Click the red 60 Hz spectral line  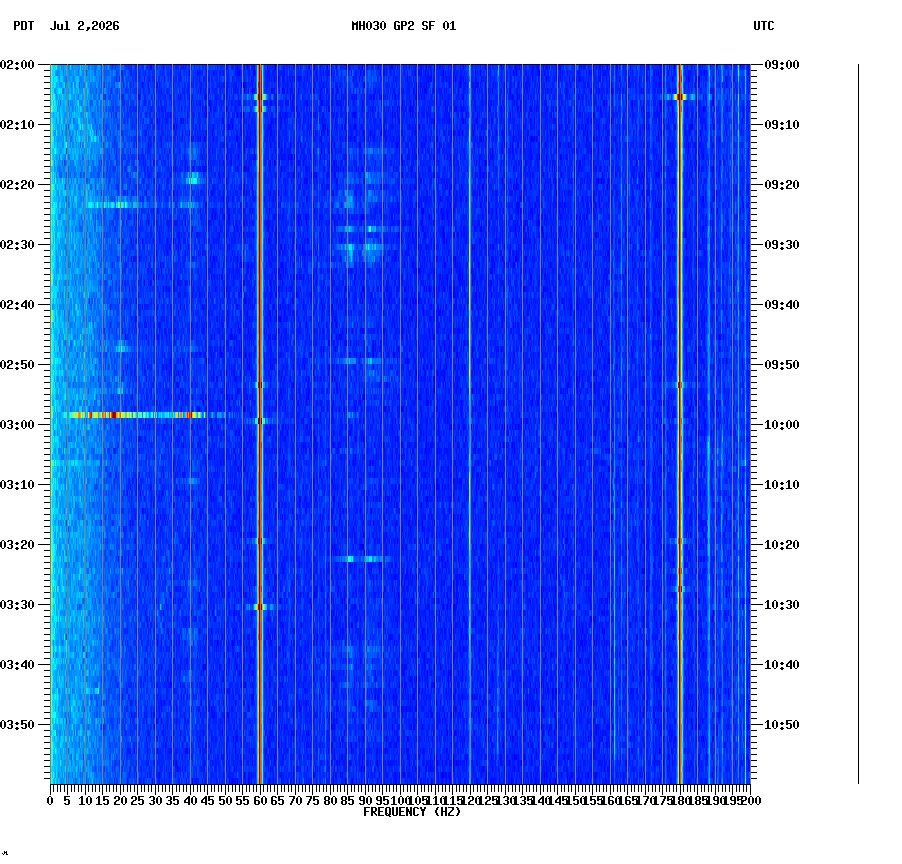tap(260, 424)
